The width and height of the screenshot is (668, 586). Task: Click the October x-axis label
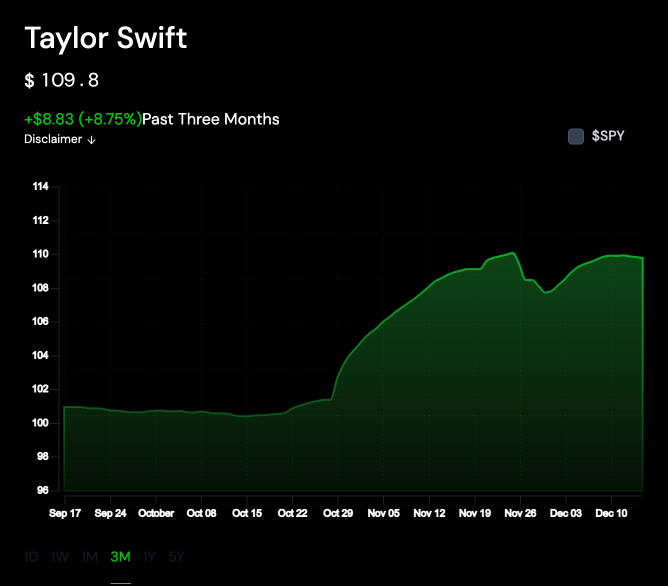156,513
